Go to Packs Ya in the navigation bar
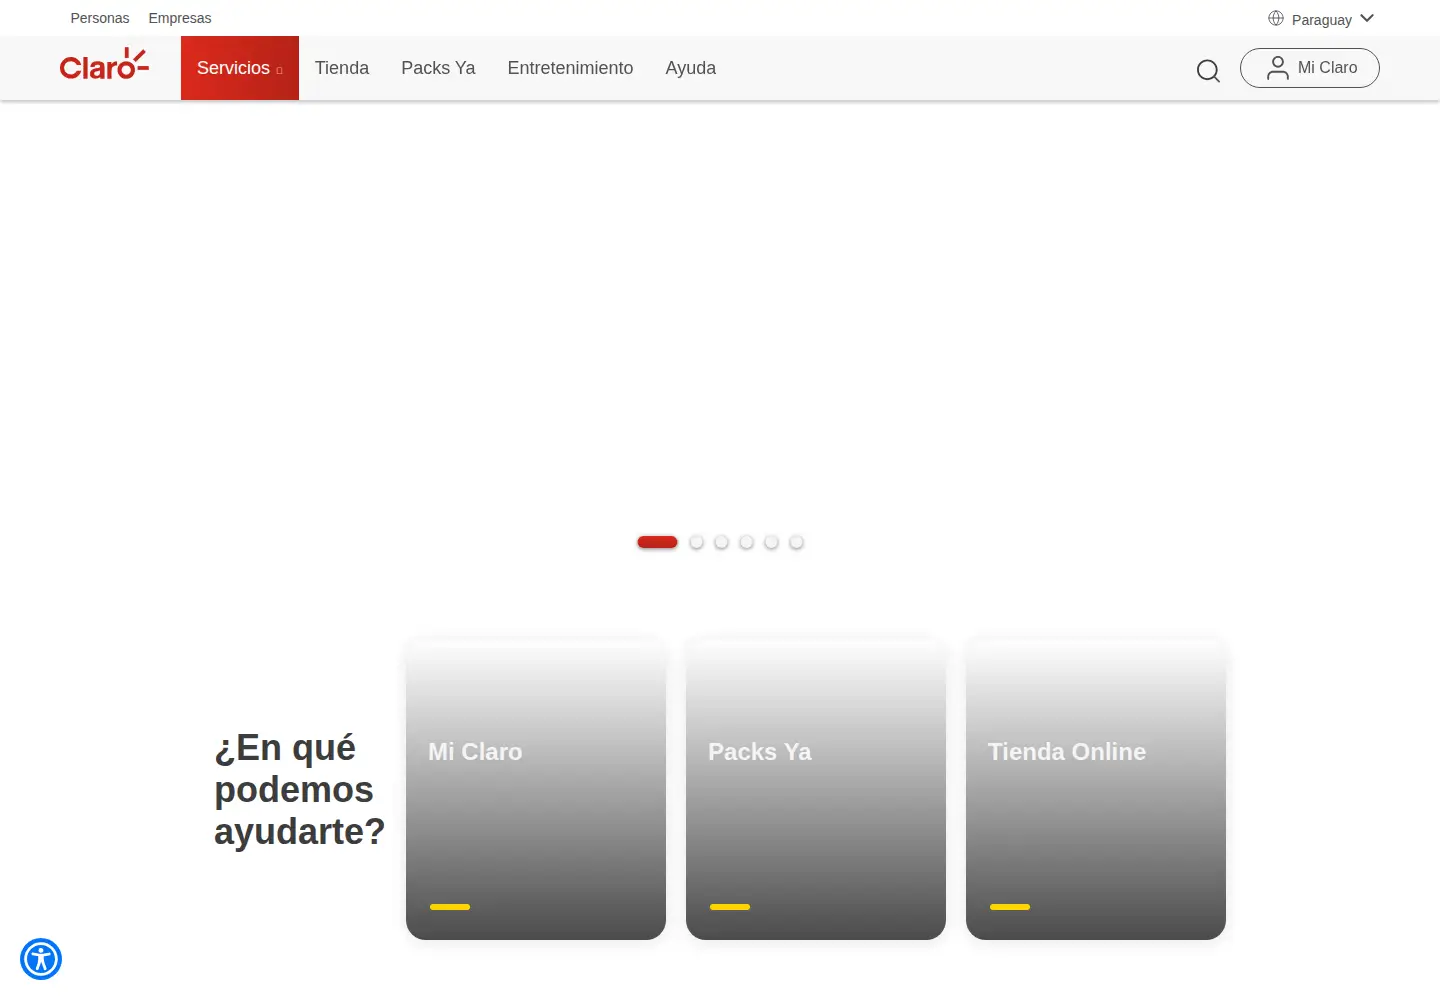 [438, 68]
